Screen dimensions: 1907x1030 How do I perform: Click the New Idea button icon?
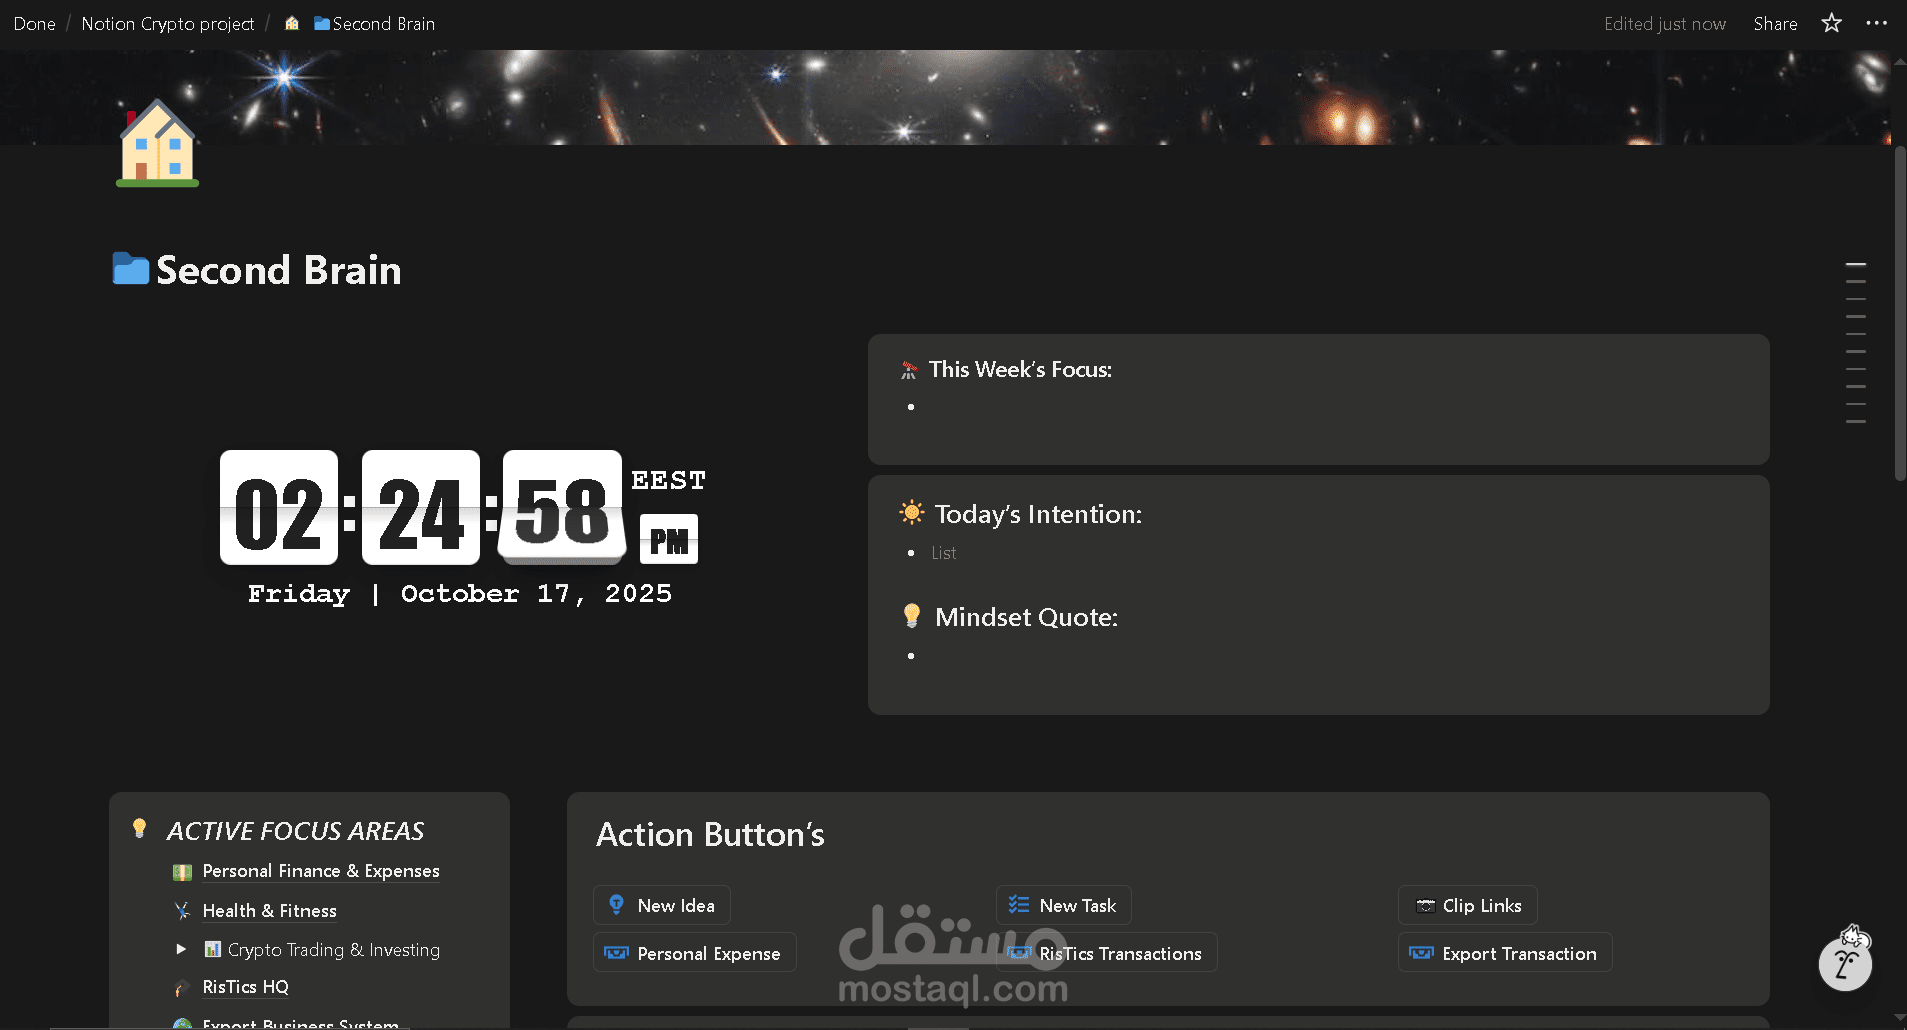pyautogui.click(x=617, y=905)
